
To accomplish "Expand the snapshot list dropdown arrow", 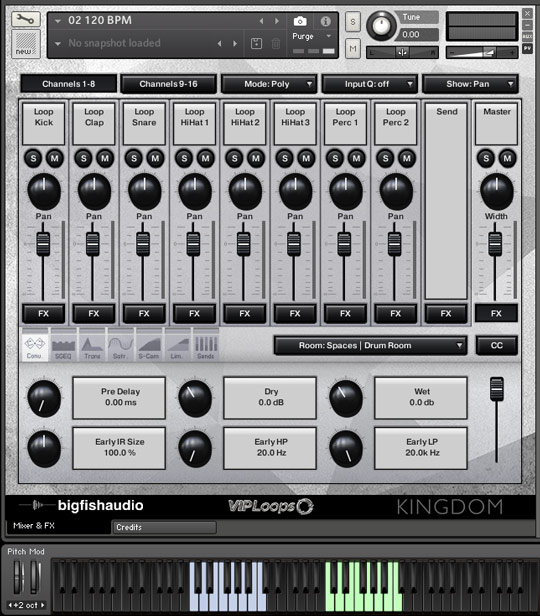I will coord(58,43).
